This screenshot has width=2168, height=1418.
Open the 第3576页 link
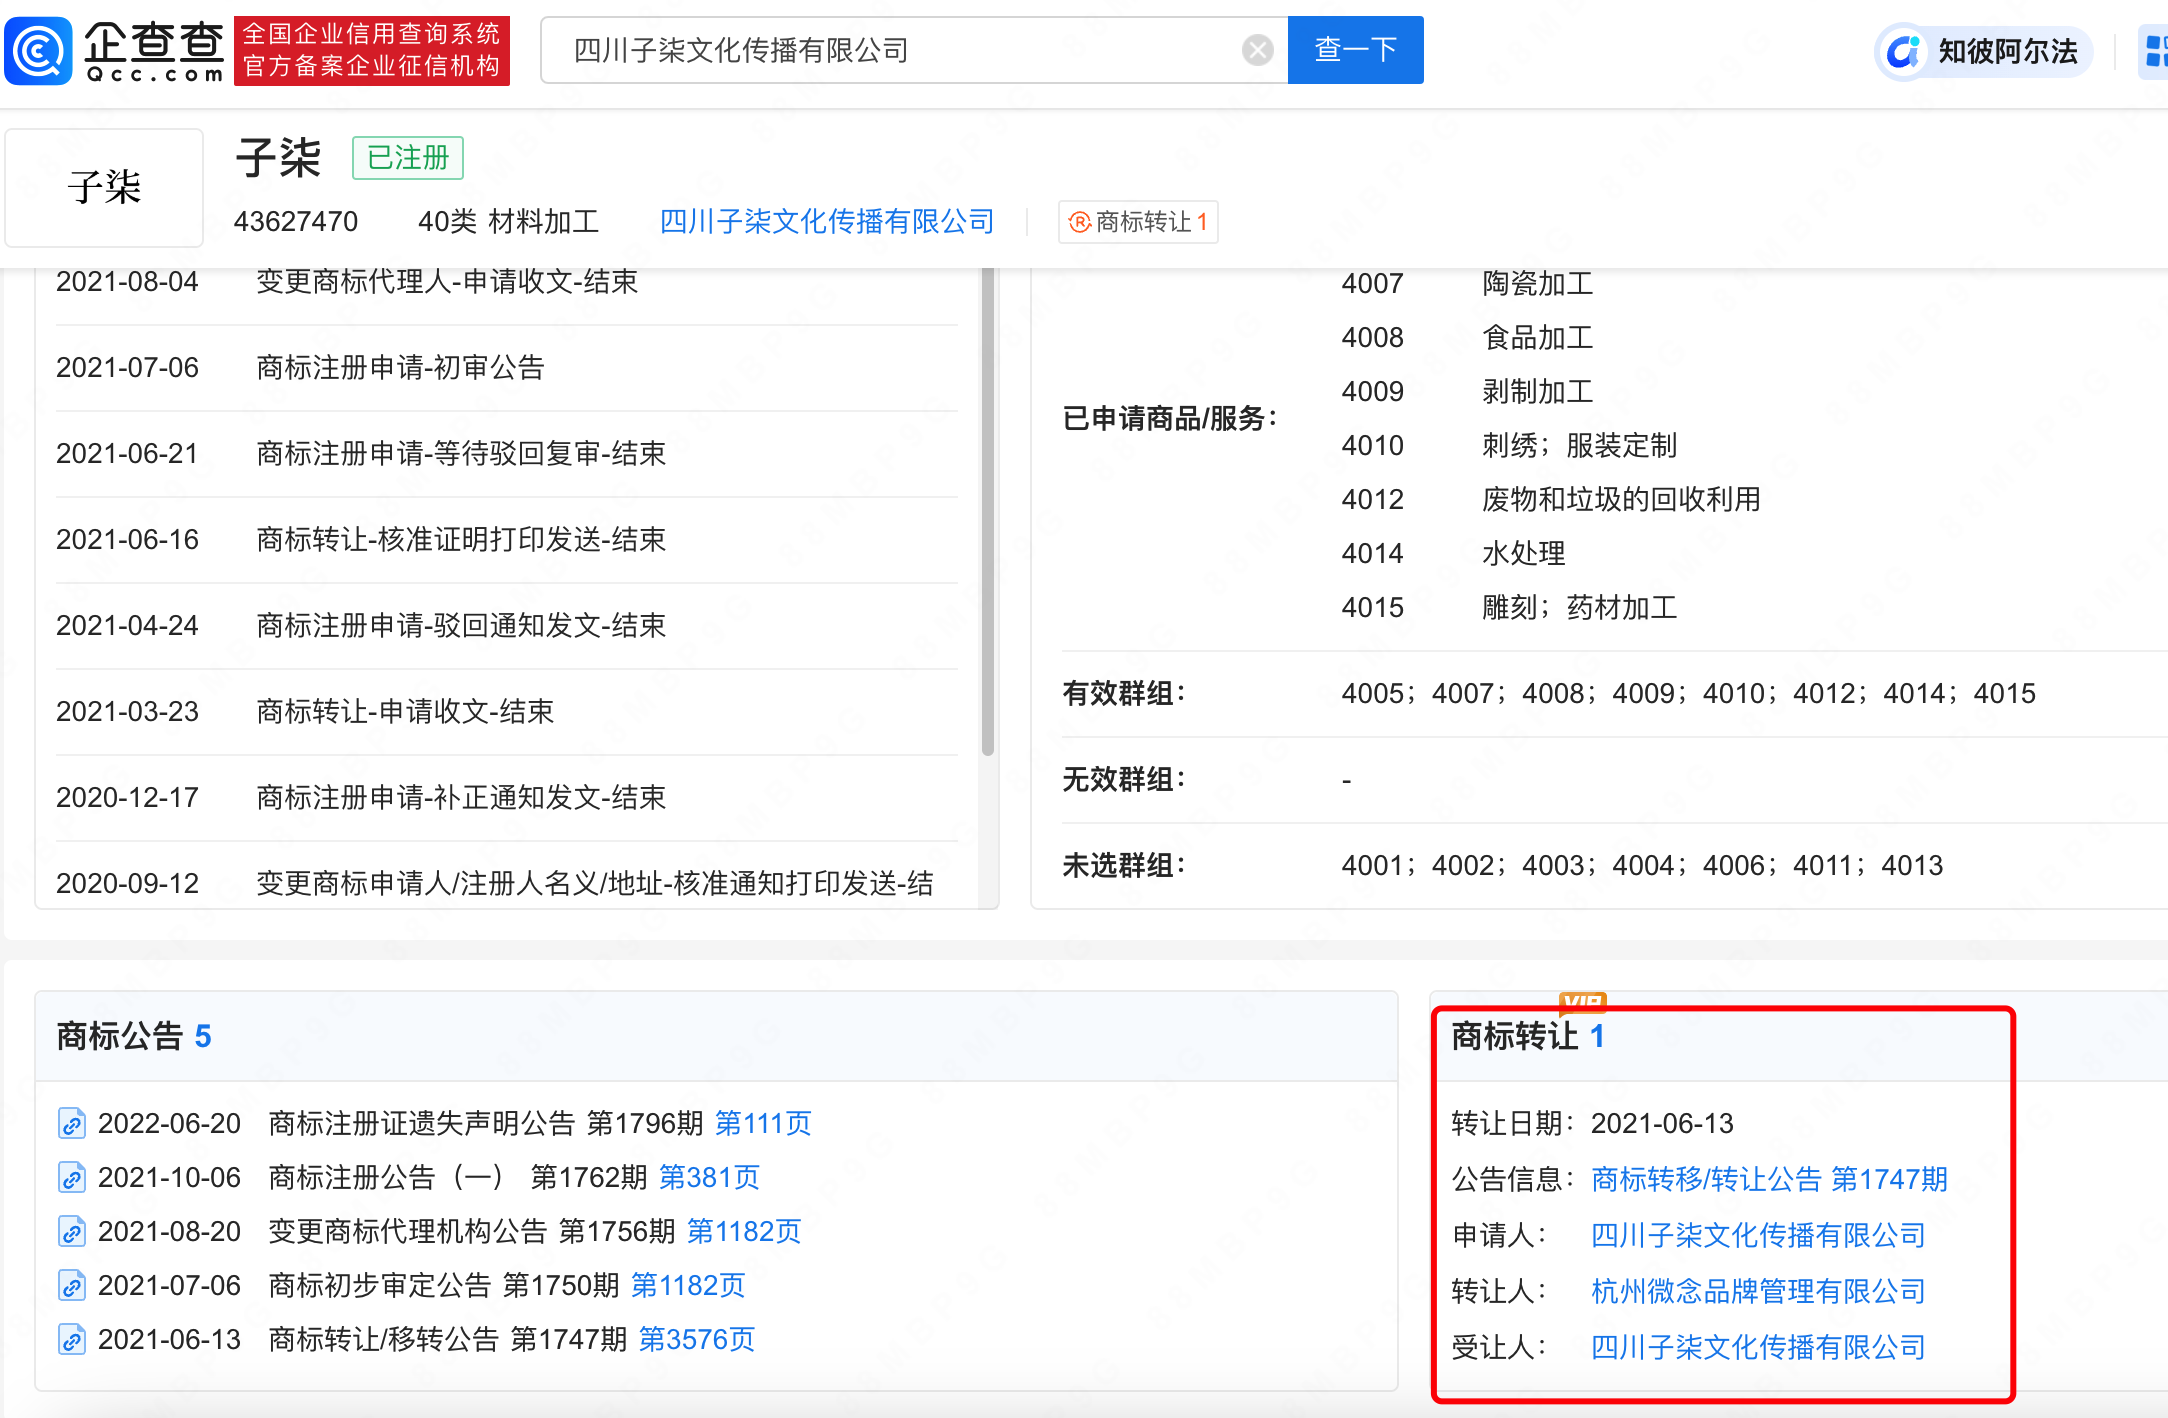coord(697,1340)
